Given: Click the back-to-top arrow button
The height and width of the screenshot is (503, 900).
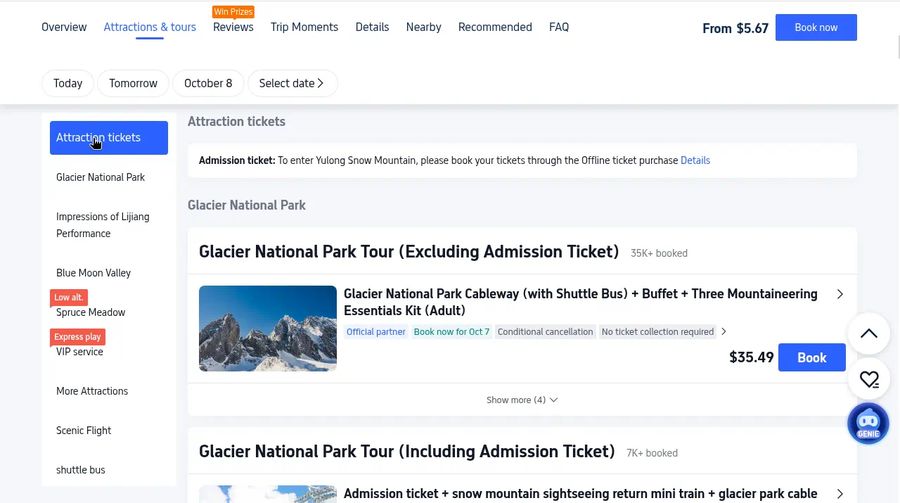Looking at the screenshot, I should pyautogui.click(x=869, y=334).
